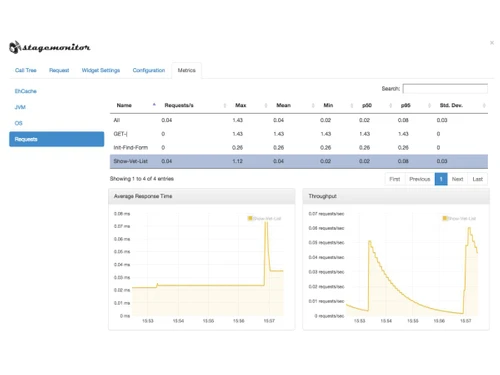The image size is (500, 375).
Task: Open the Call Tree tab
Action: click(x=26, y=70)
